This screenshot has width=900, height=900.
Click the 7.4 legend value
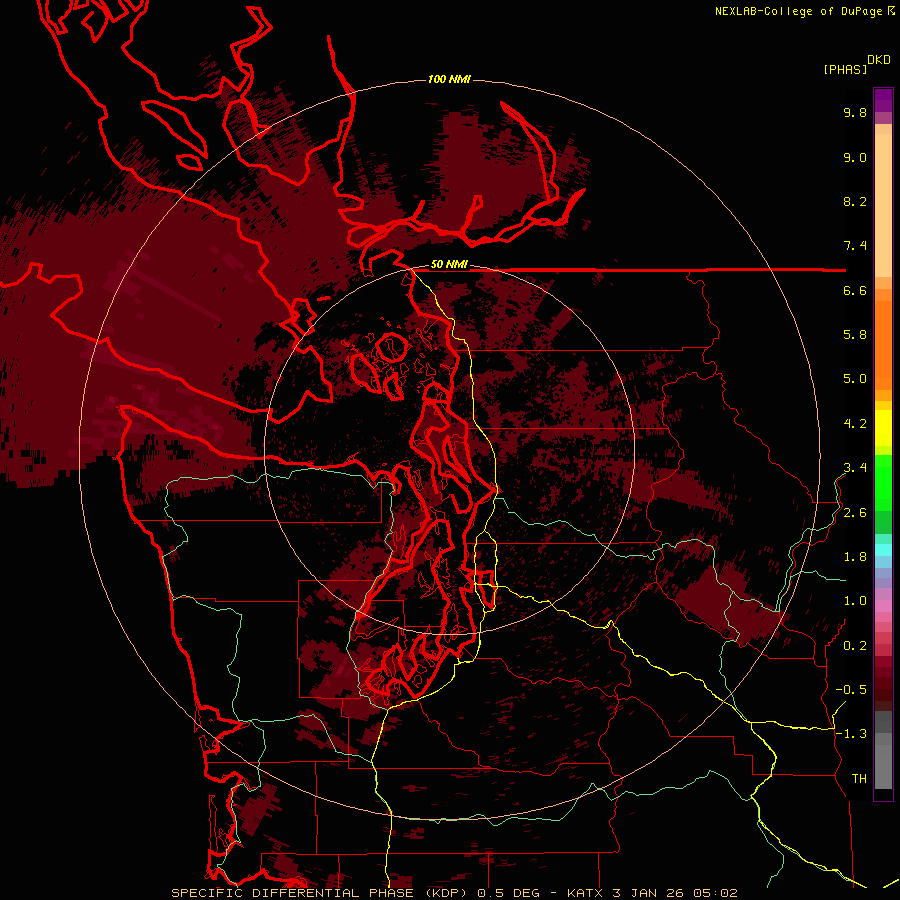pyautogui.click(x=855, y=246)
